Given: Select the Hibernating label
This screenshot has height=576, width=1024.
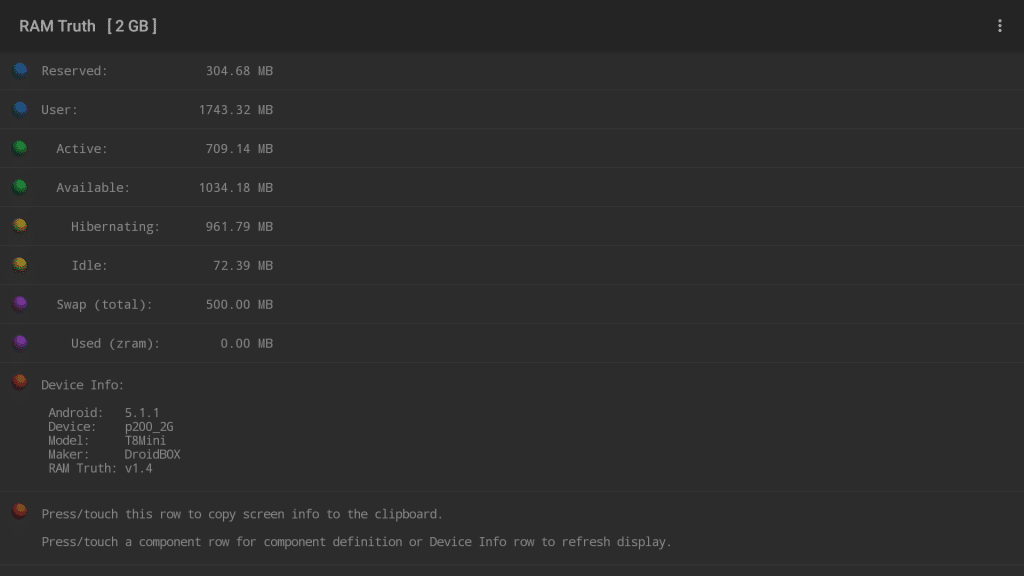Looking at the screenshot, I should (116, 227).
